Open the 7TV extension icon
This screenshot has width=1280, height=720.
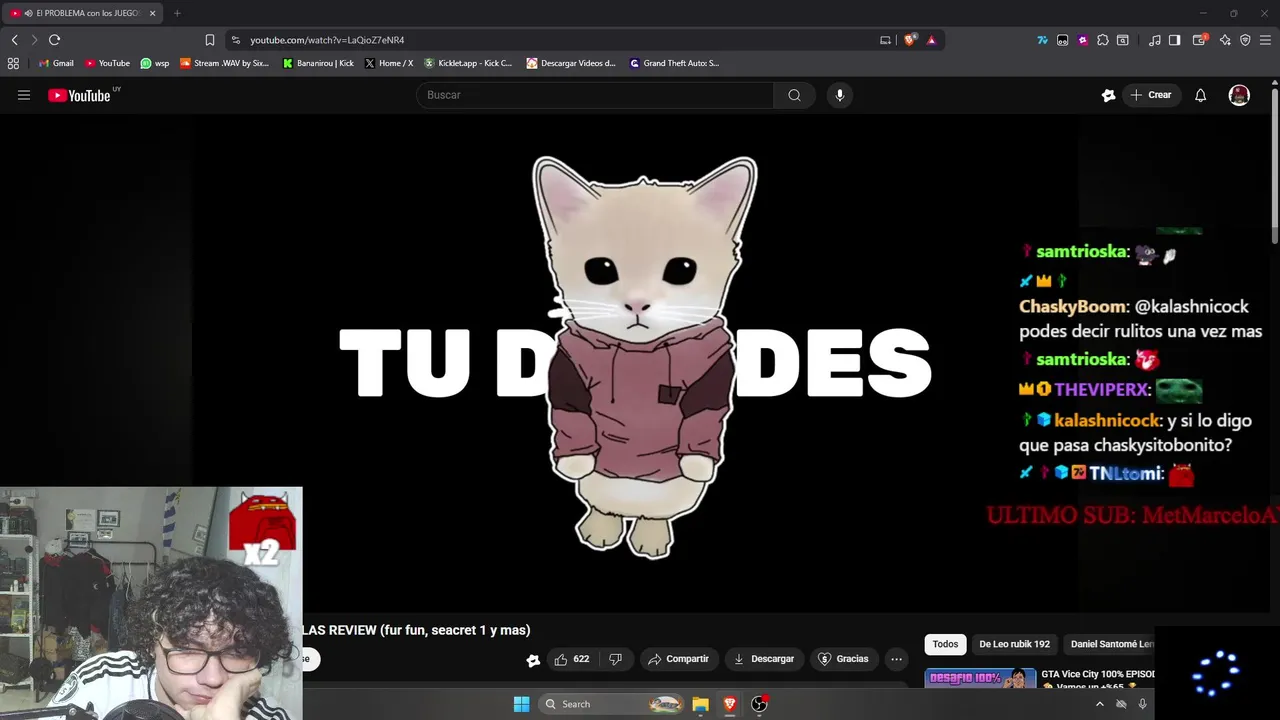[1042, 40]
